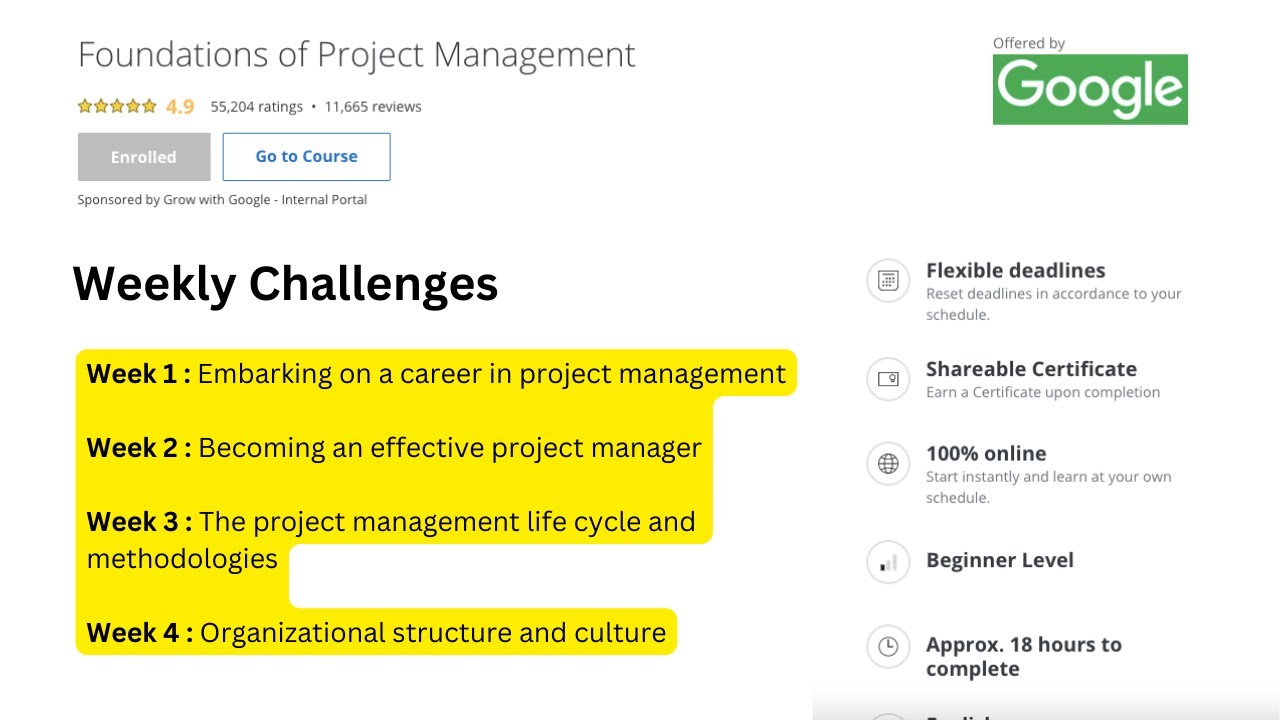Click the five-star rating icons

coord(117,106)
